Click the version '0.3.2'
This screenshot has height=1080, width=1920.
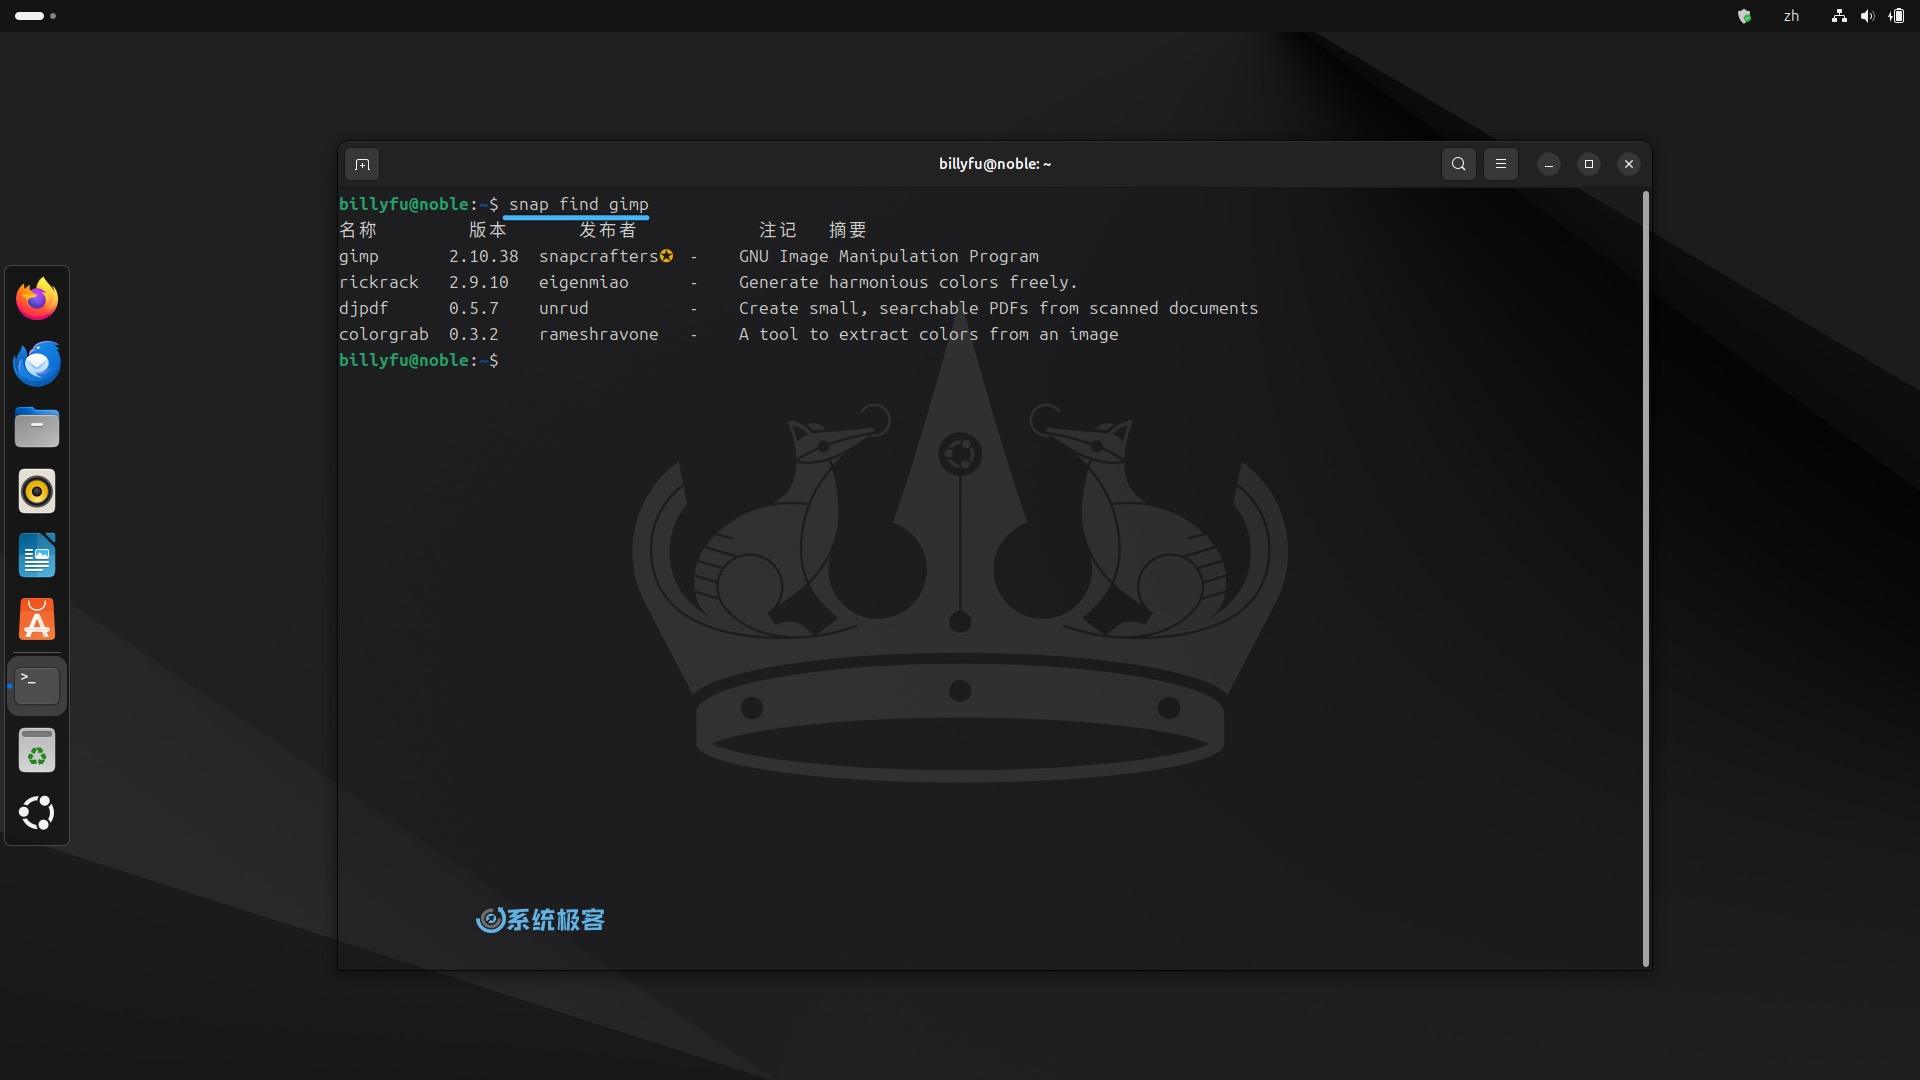(x=473, y=334)
